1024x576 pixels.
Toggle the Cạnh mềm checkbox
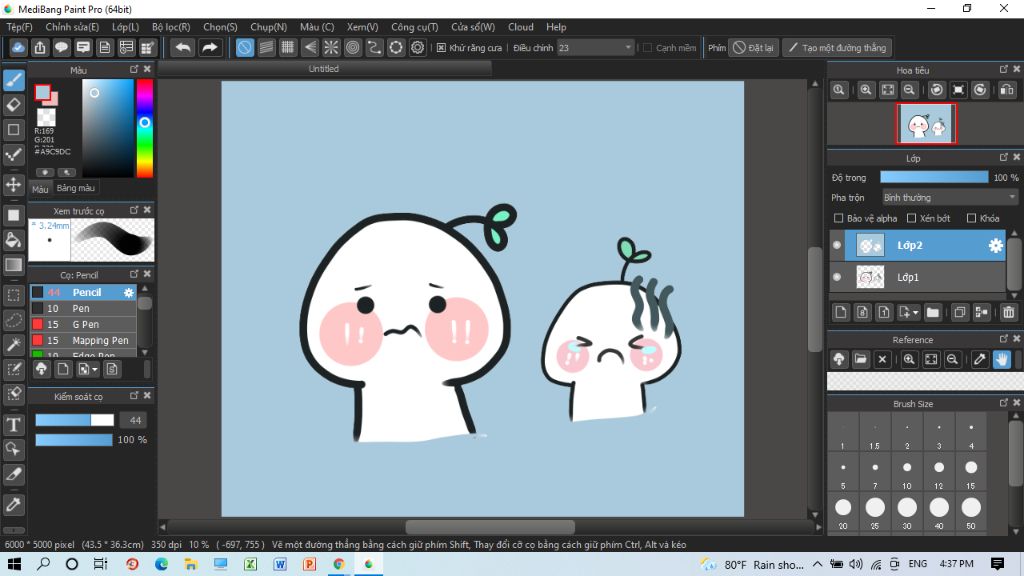pyautogui.click(x=647, y=48)
